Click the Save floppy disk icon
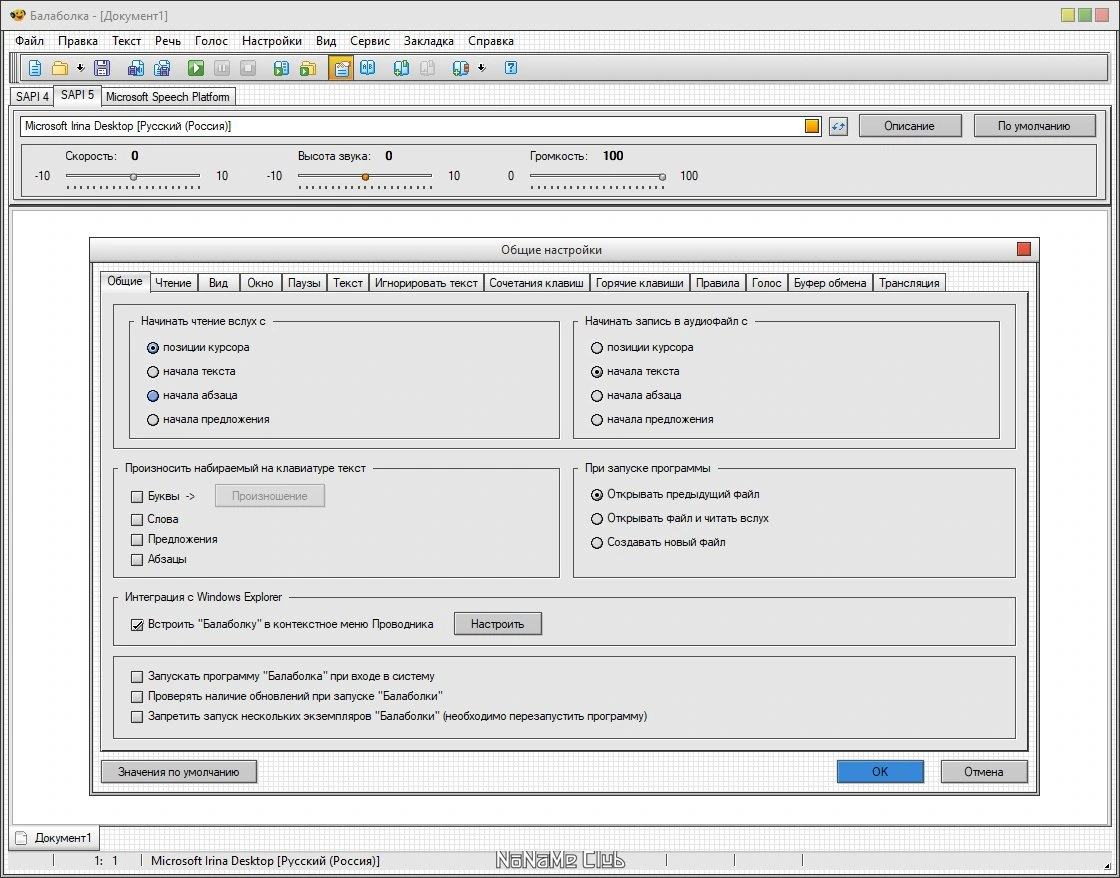Image resolution: width=1120 pixels, height=878 pixels. [x=102, y=68]
